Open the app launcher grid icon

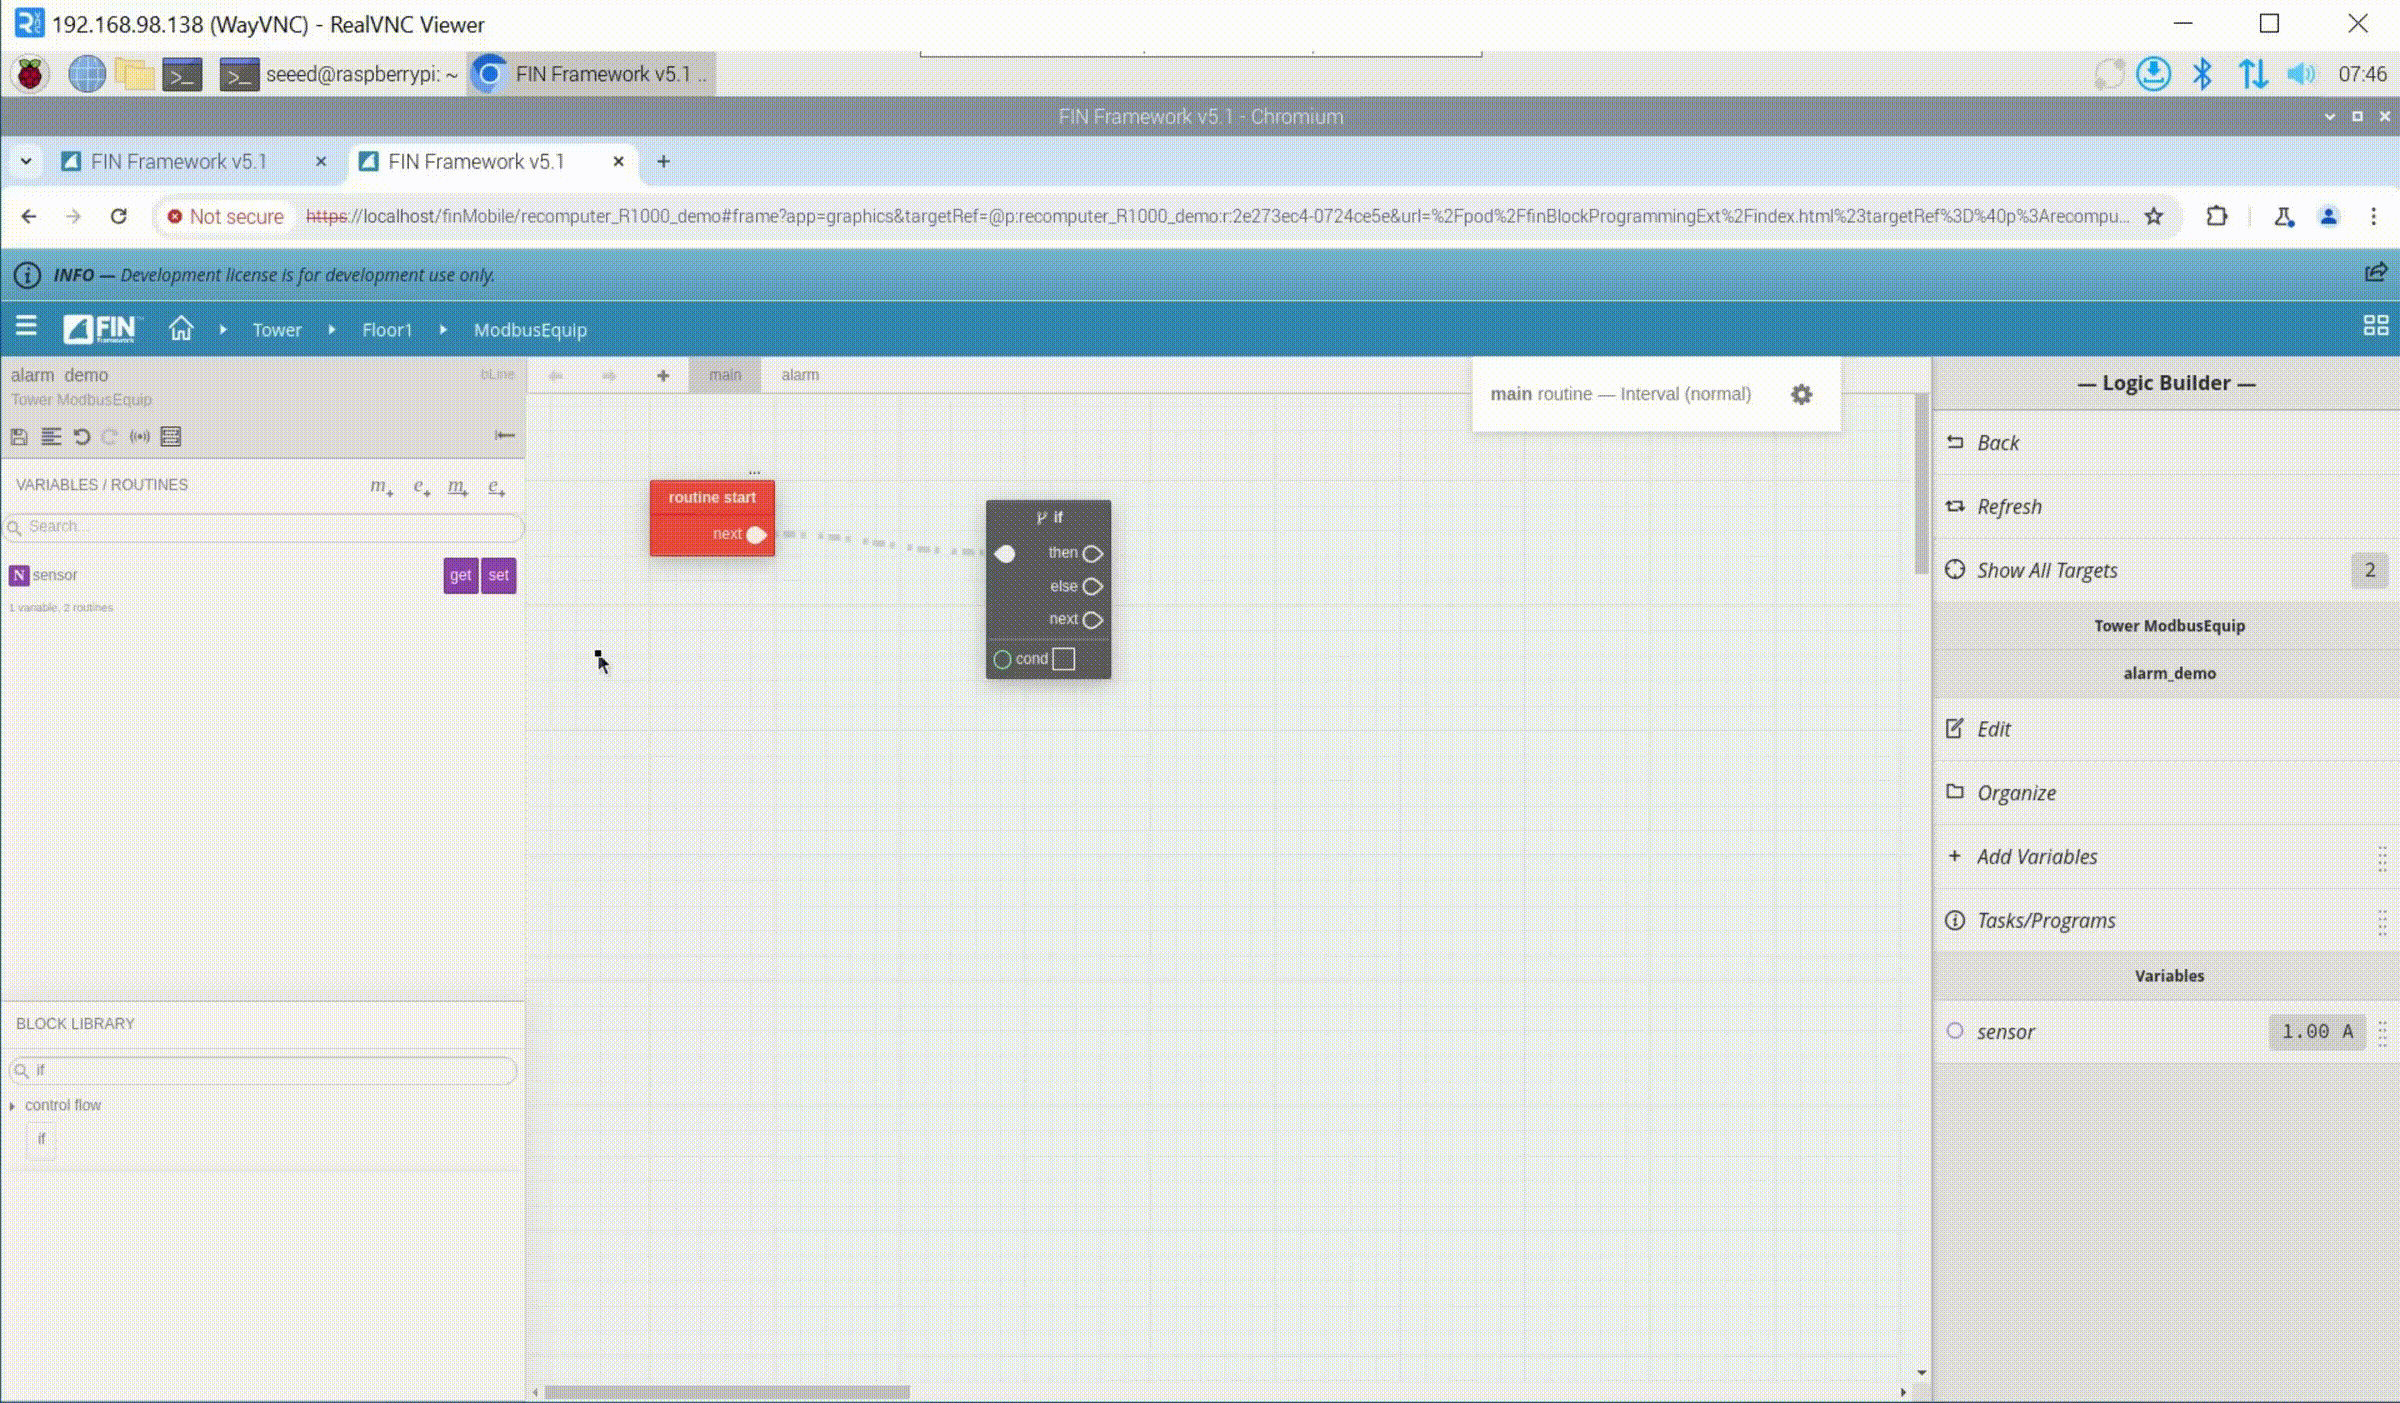pos(2375,326)
